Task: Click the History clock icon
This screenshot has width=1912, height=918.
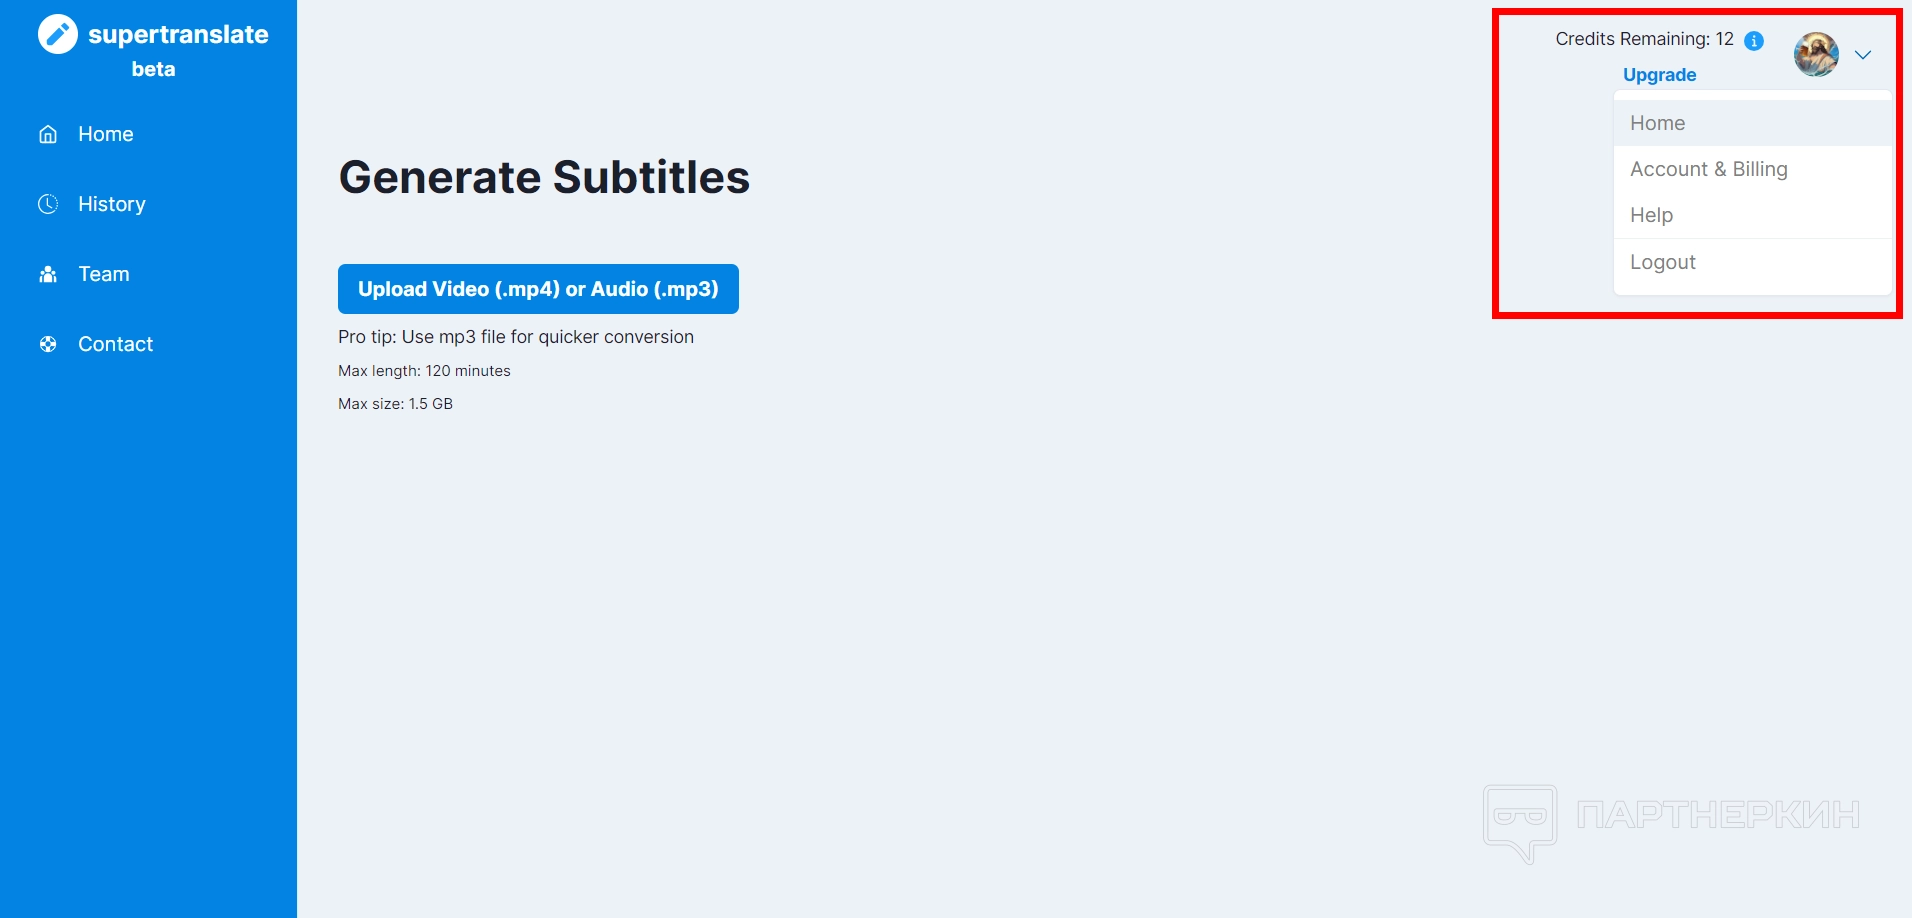Action: tap(48, 204)
